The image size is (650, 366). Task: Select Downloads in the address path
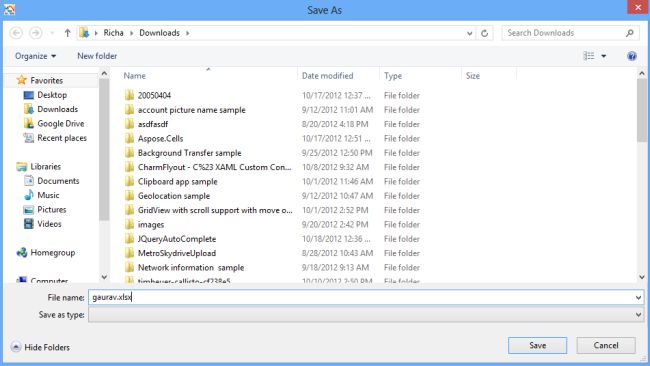click(x=159, y=33)
